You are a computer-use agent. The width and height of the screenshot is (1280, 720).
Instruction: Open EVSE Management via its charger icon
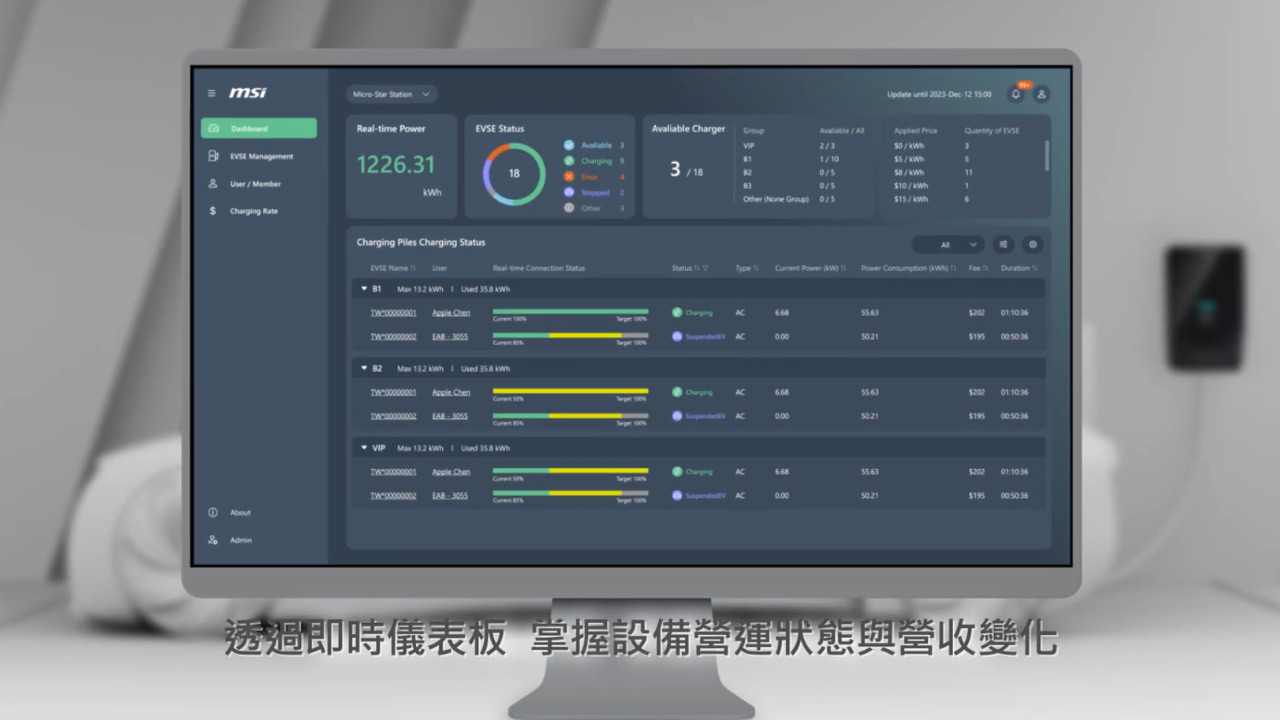tap(212, 156)
